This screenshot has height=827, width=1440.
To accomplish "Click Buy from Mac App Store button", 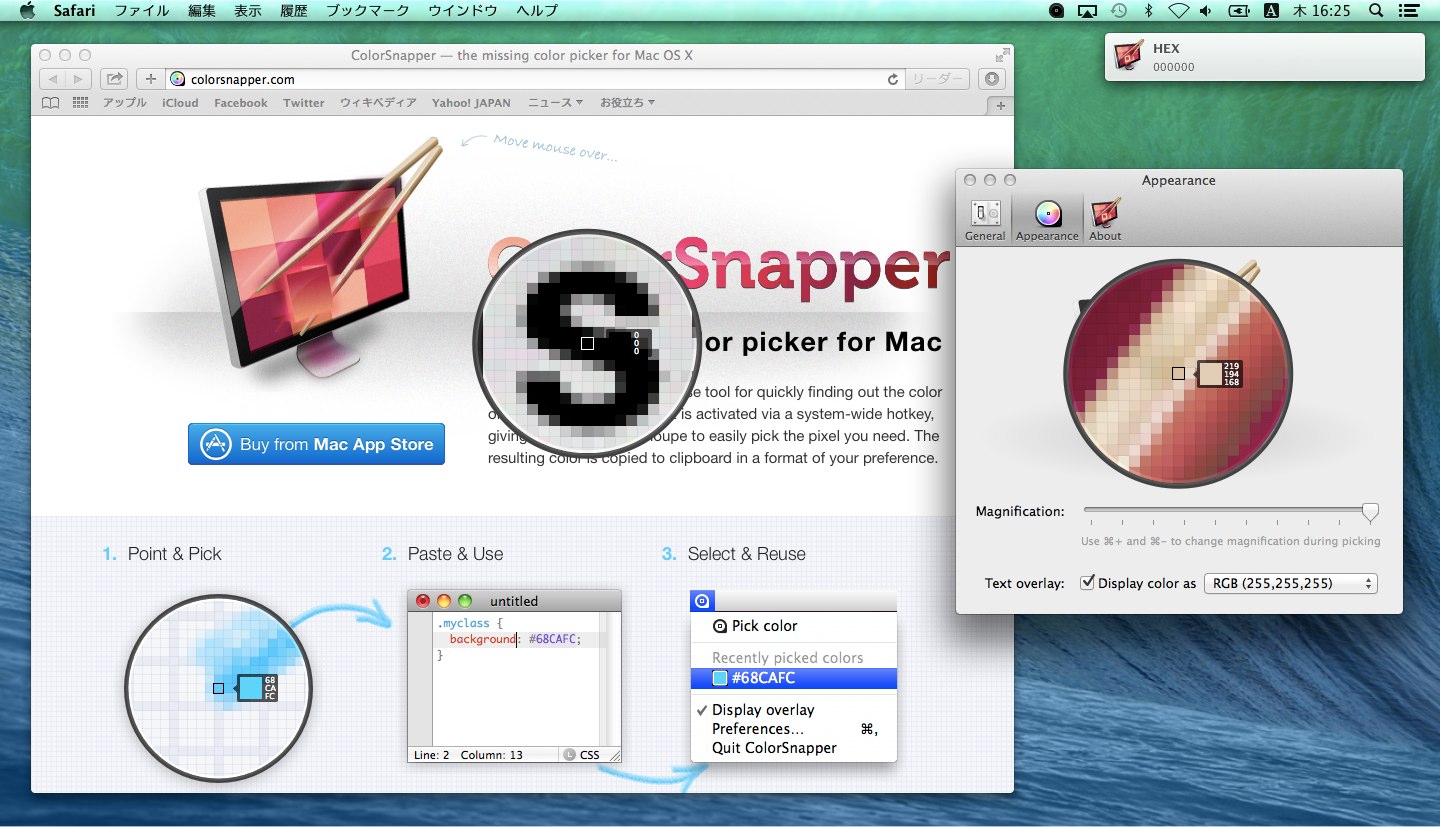I will (x=316, y=444).
